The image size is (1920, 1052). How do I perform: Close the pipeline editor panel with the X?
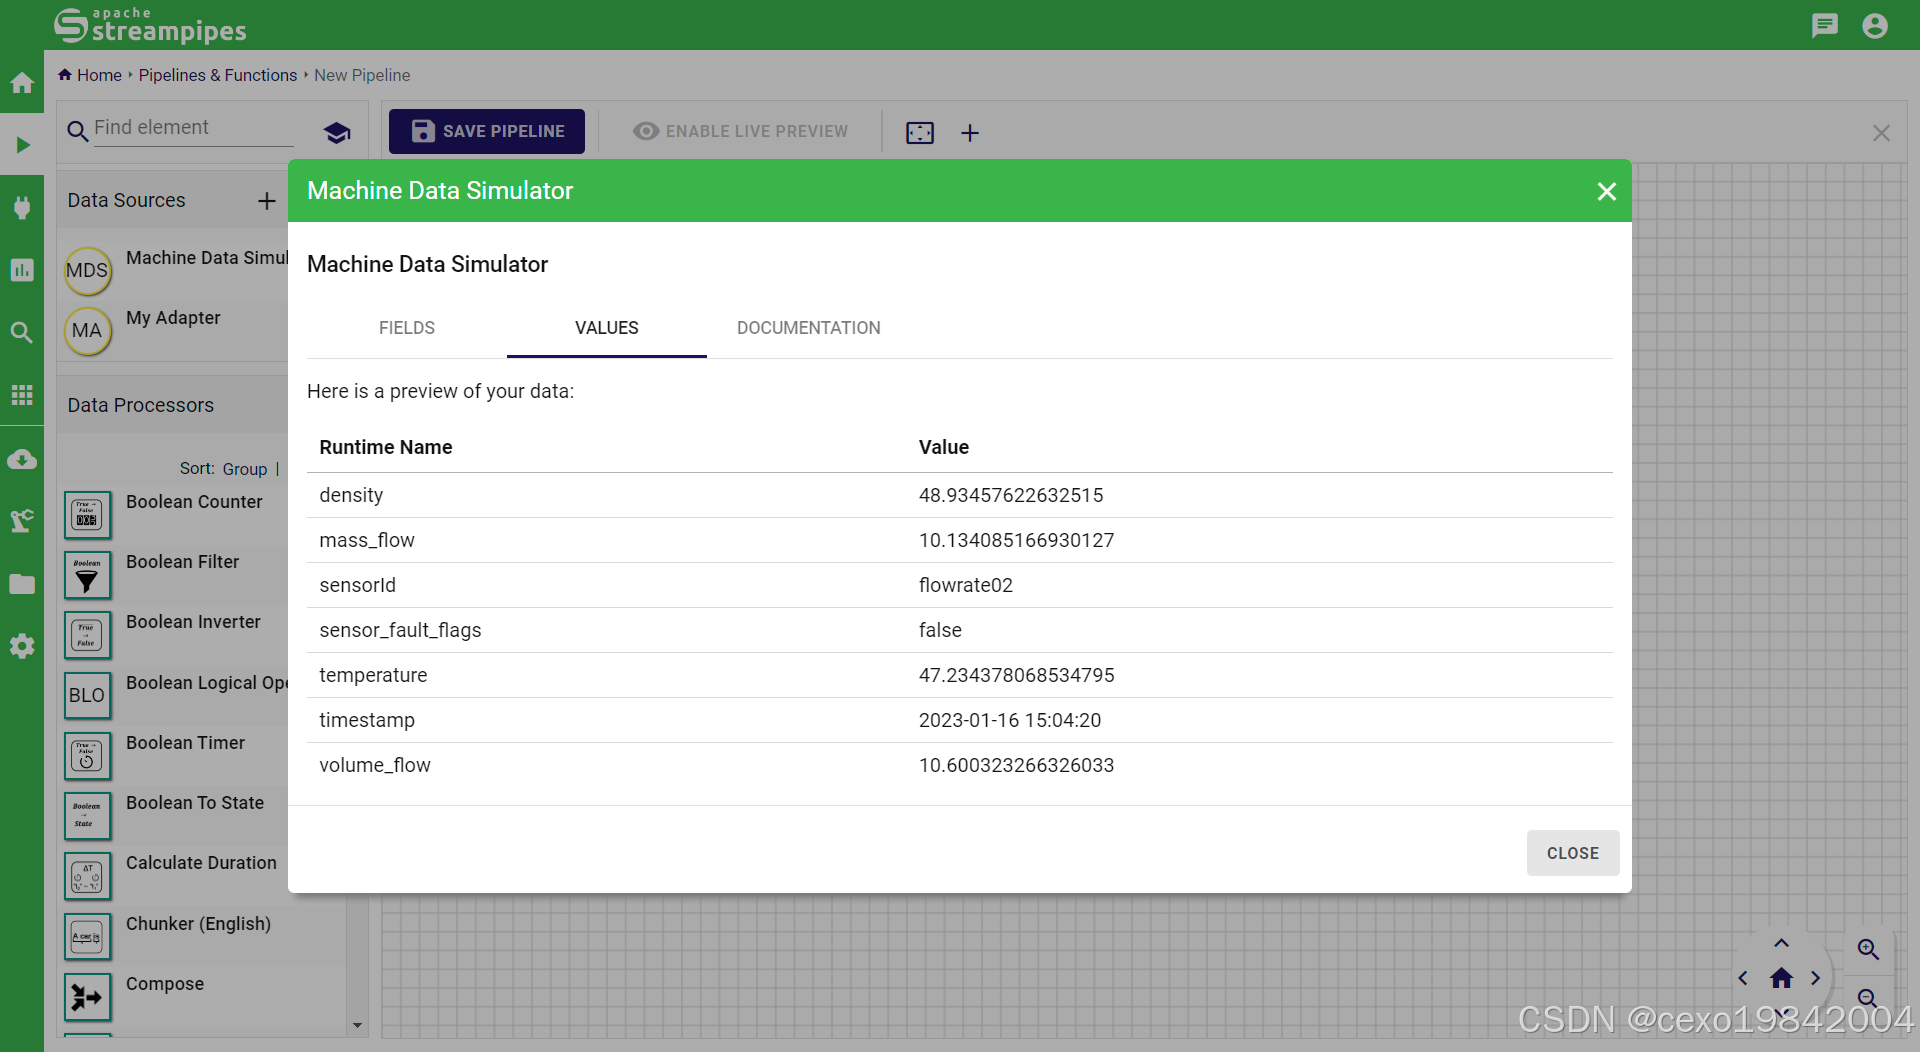click(x=1881, y=133)
